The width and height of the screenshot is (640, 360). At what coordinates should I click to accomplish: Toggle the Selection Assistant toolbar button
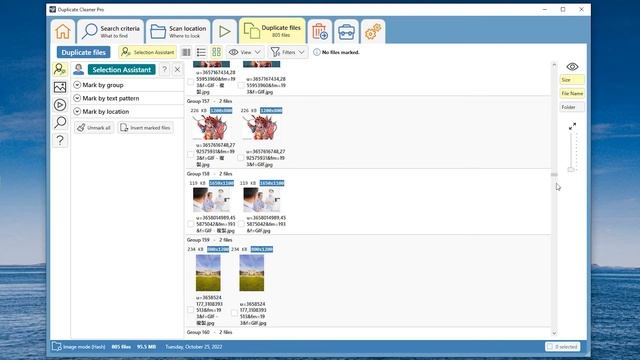click(x=148, y=52)
